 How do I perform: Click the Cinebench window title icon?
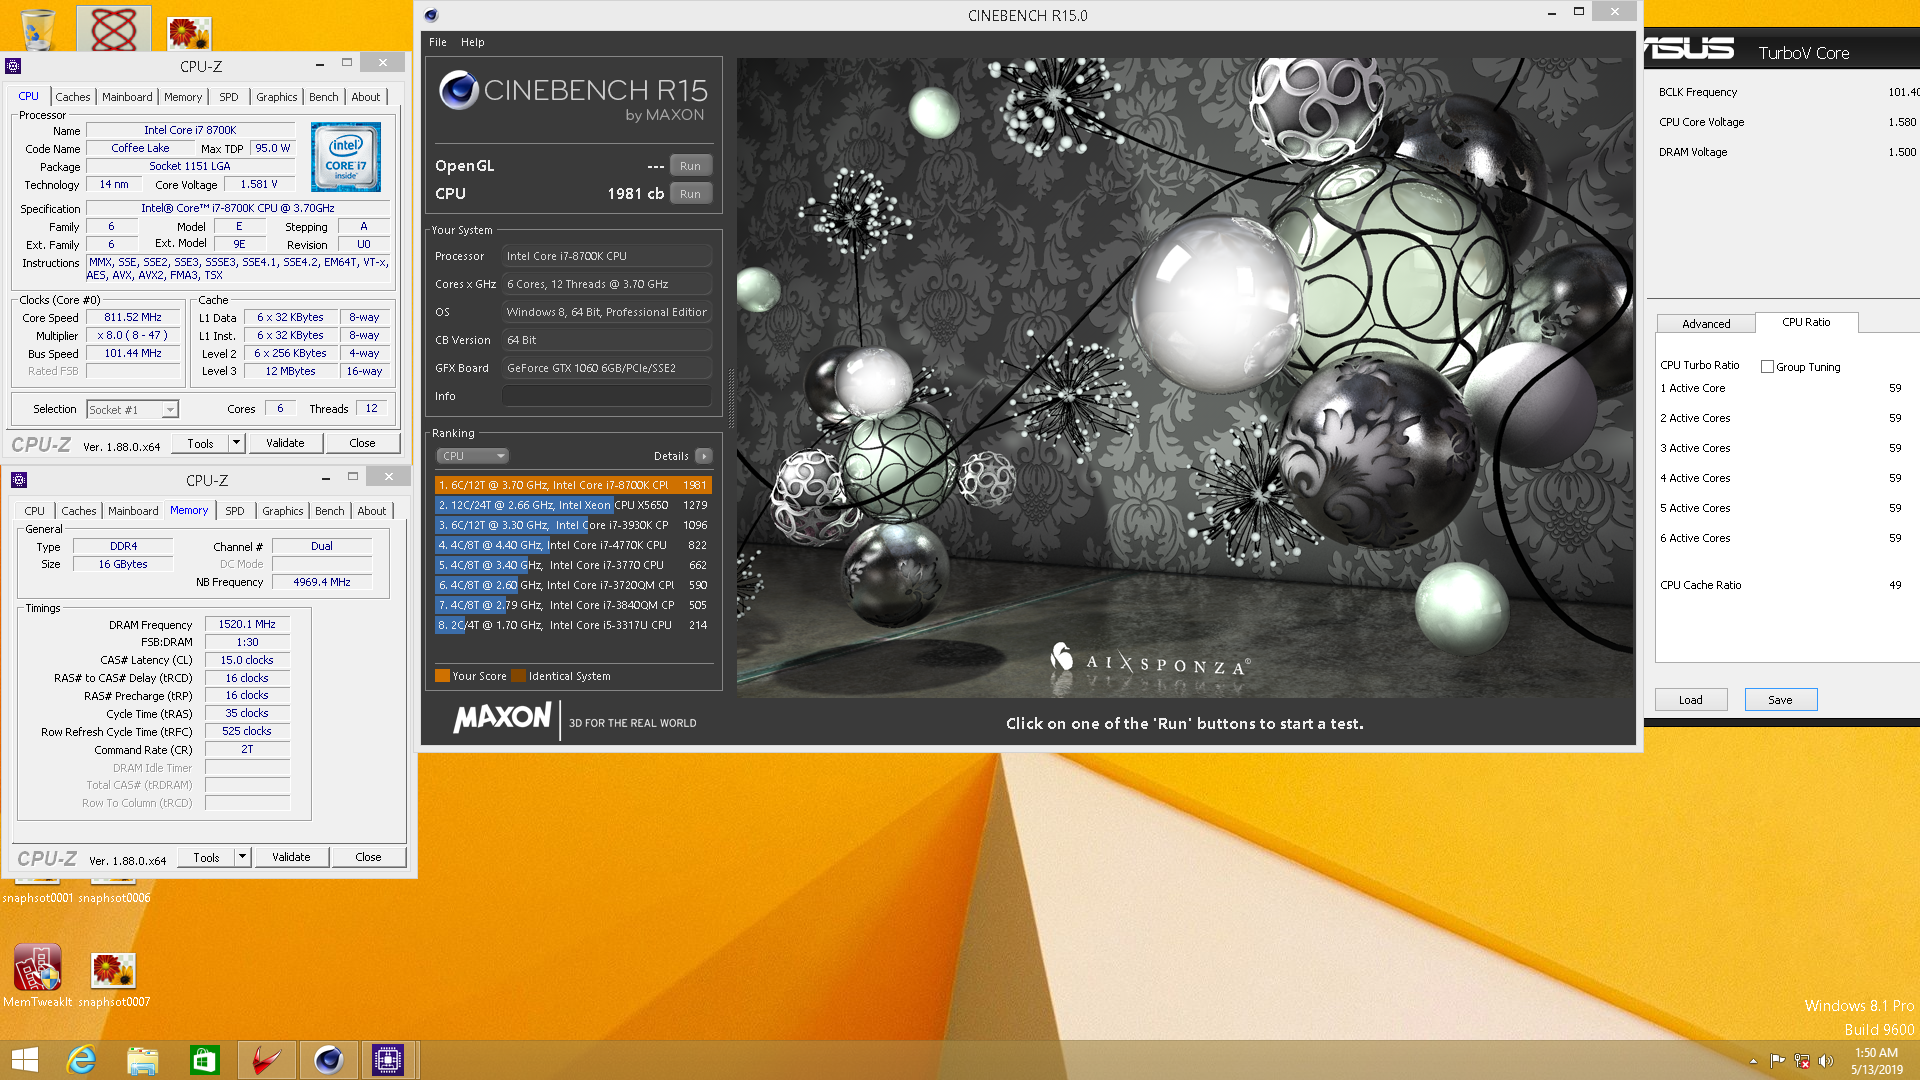pyautogui.click(x=431, y=15)
